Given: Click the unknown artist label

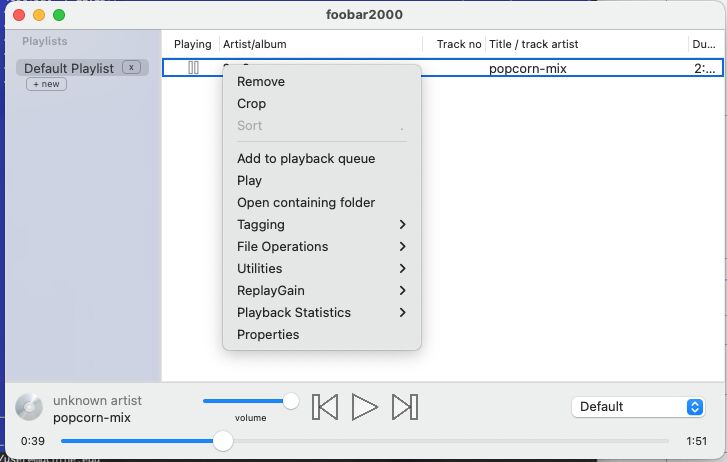Looking at the screenshot, I should pos(97,400).
